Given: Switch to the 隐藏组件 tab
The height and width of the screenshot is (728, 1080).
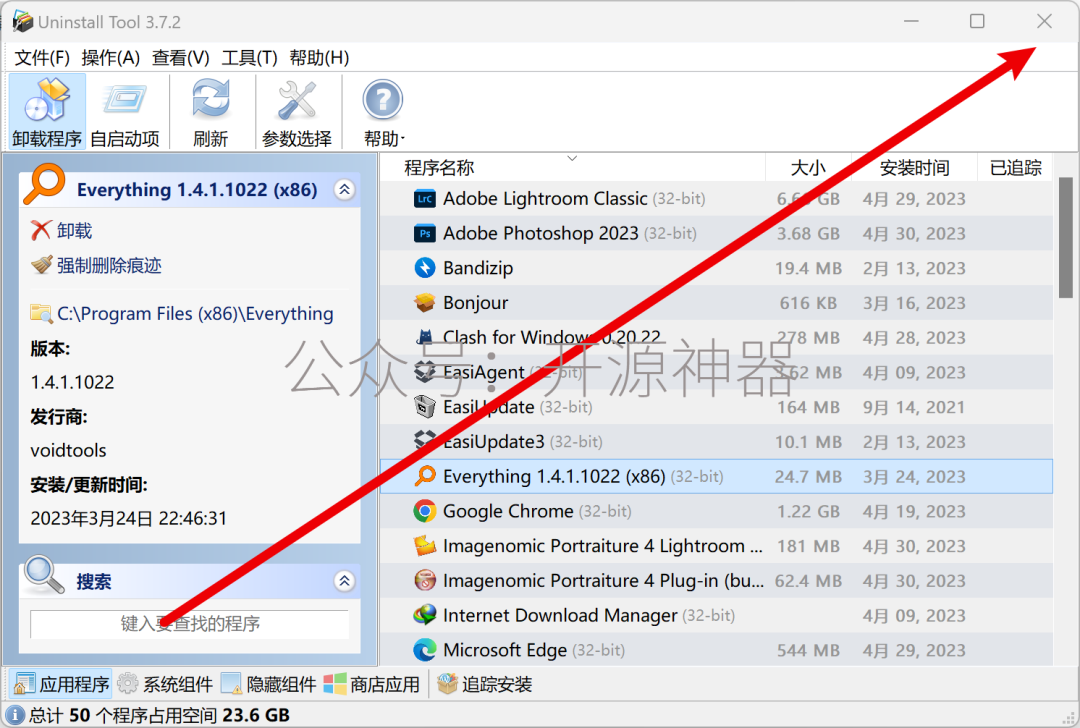Looking at the screenshot, I should point(269,684).
